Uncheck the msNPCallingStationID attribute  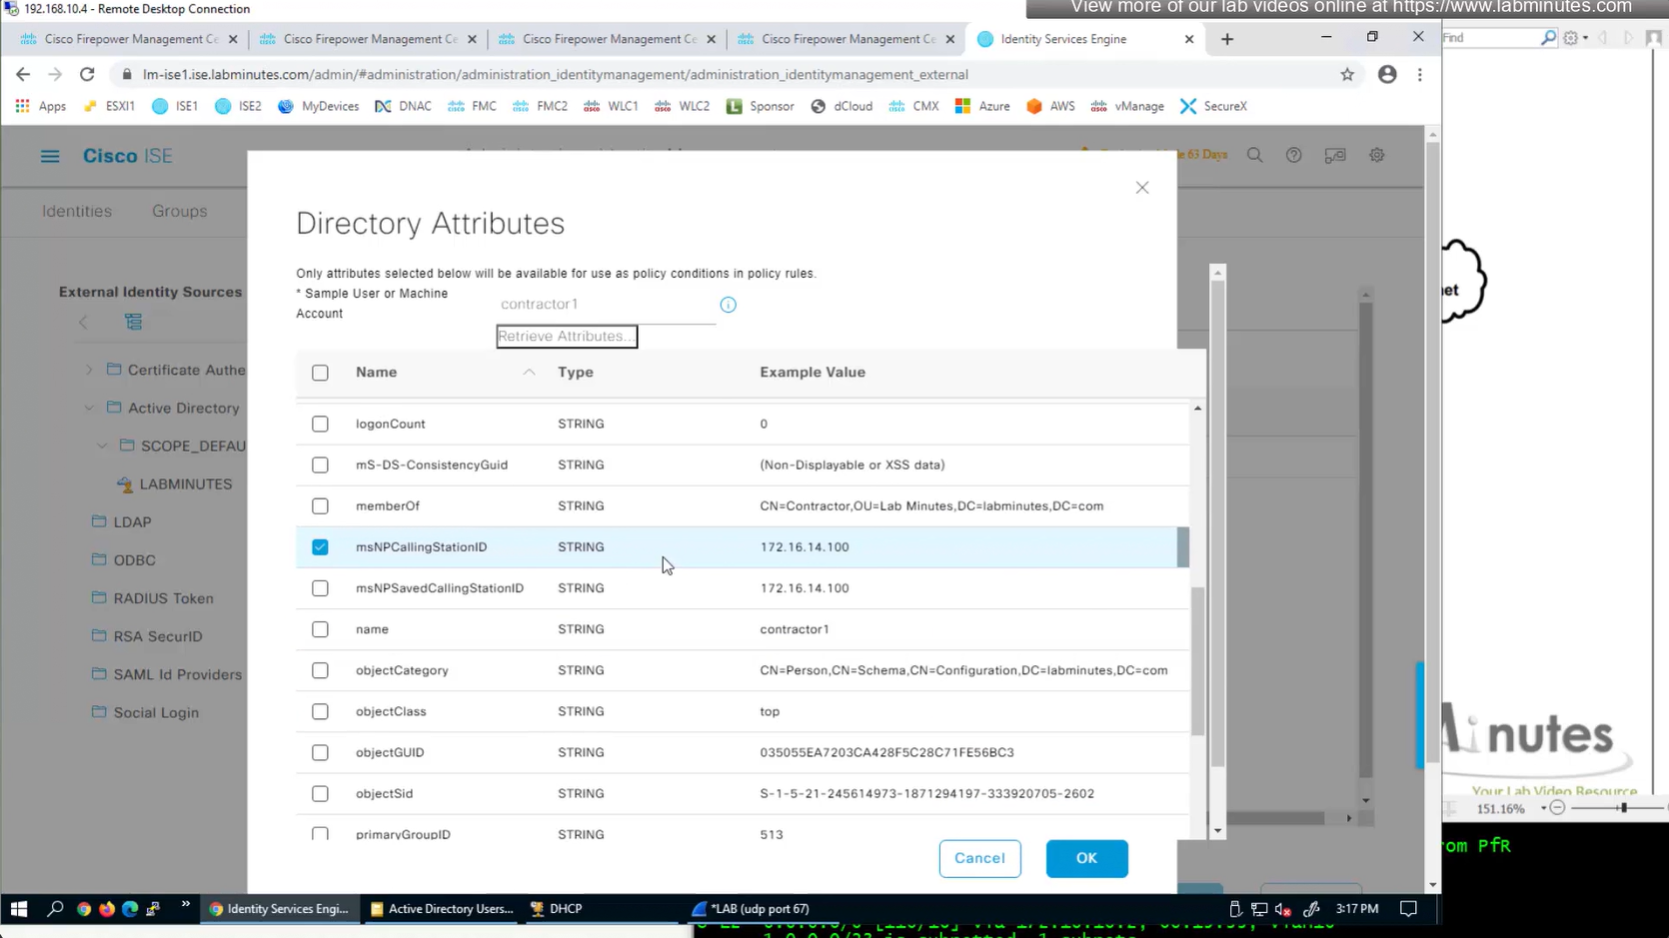coord(320,547)
